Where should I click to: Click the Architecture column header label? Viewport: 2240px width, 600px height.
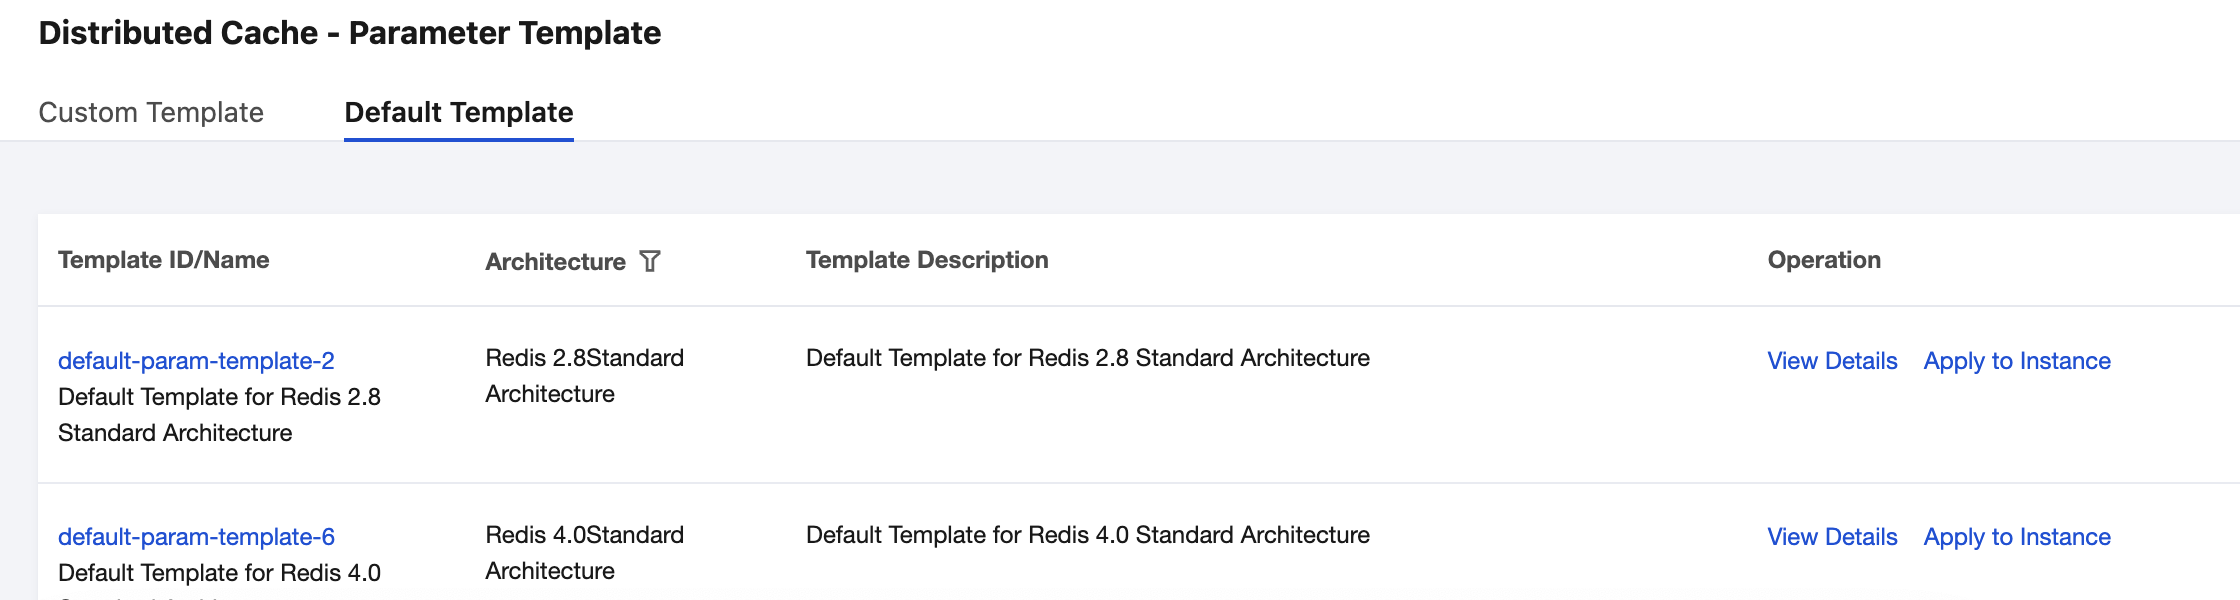click(x=555, y=262)
